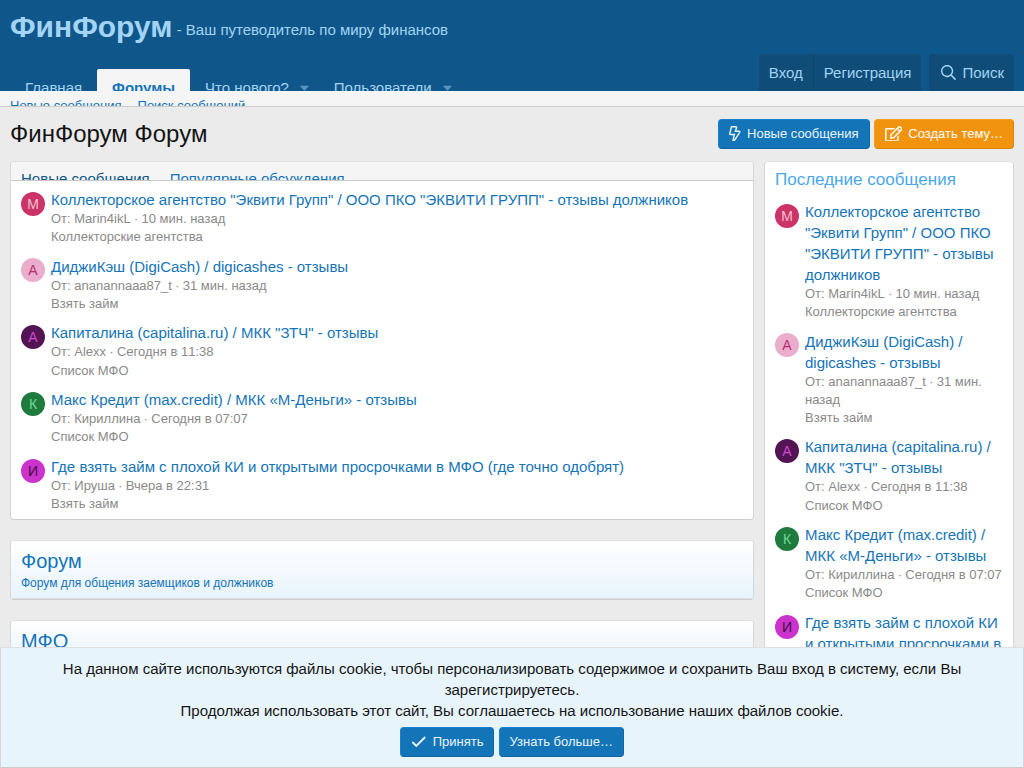Click Кириллина avatar beside Макс Кредит thread
Screen dimensions: 1024x768
33,404
